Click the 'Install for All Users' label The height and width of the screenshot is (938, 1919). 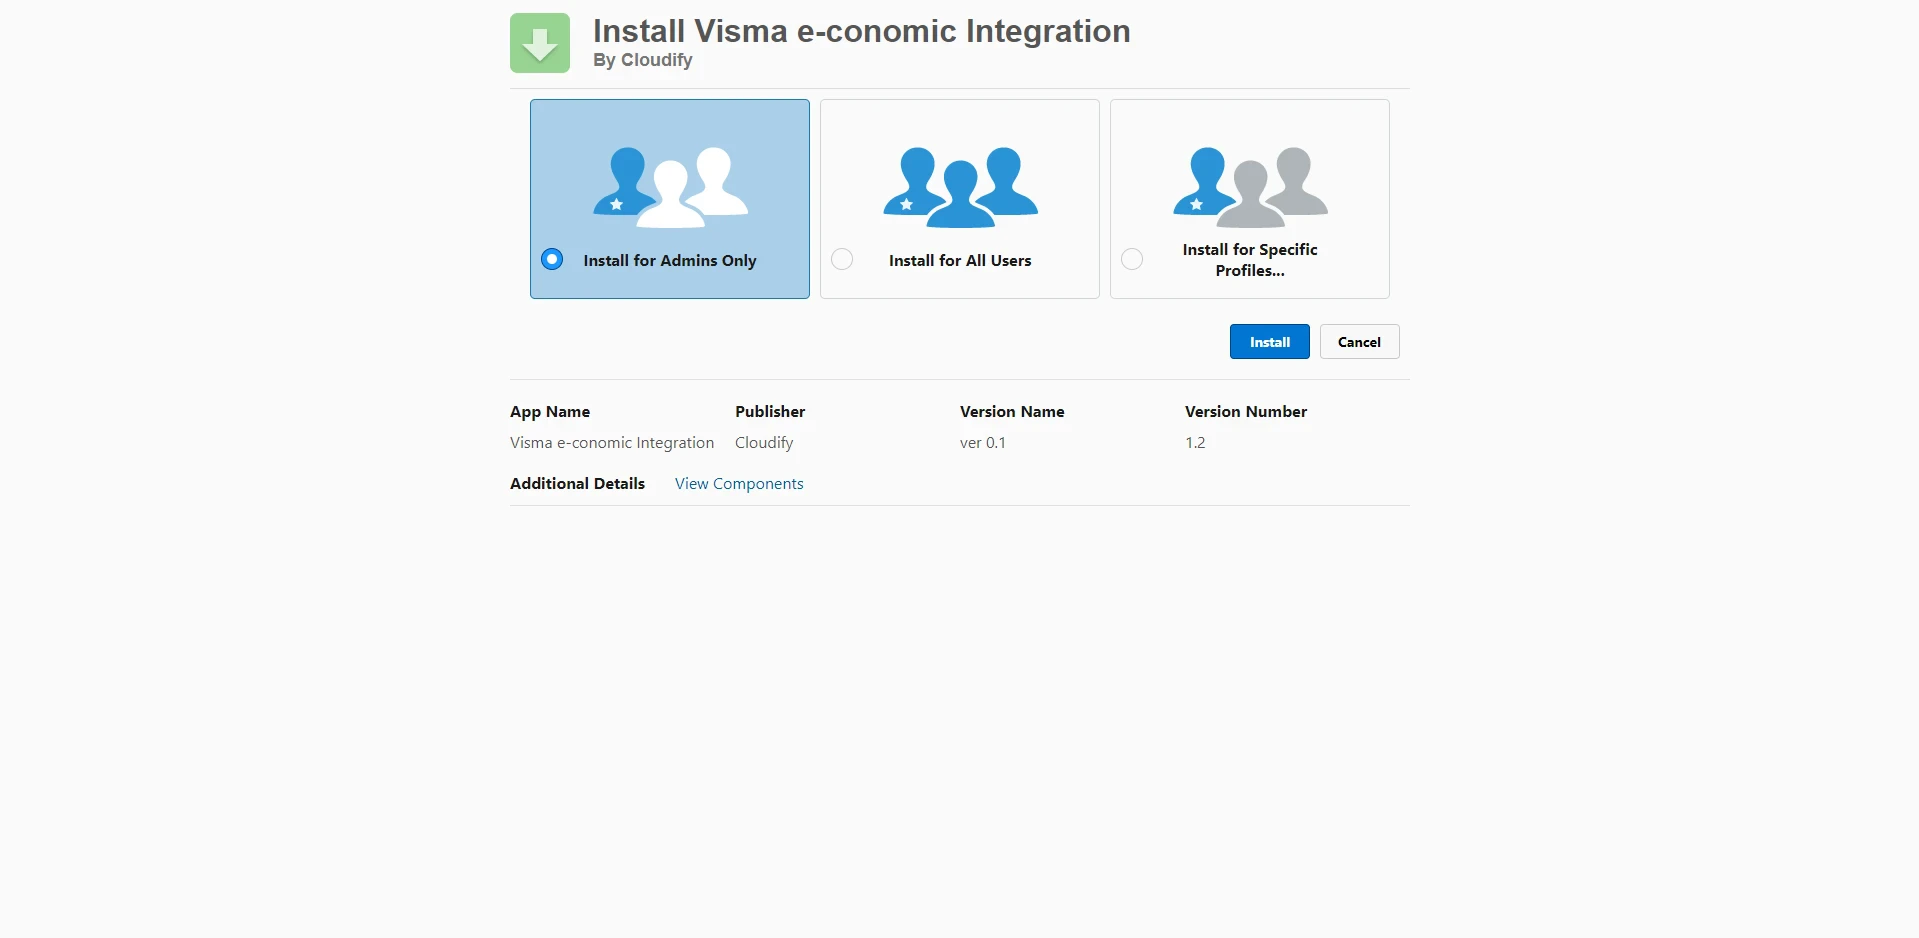pos(960,260)
